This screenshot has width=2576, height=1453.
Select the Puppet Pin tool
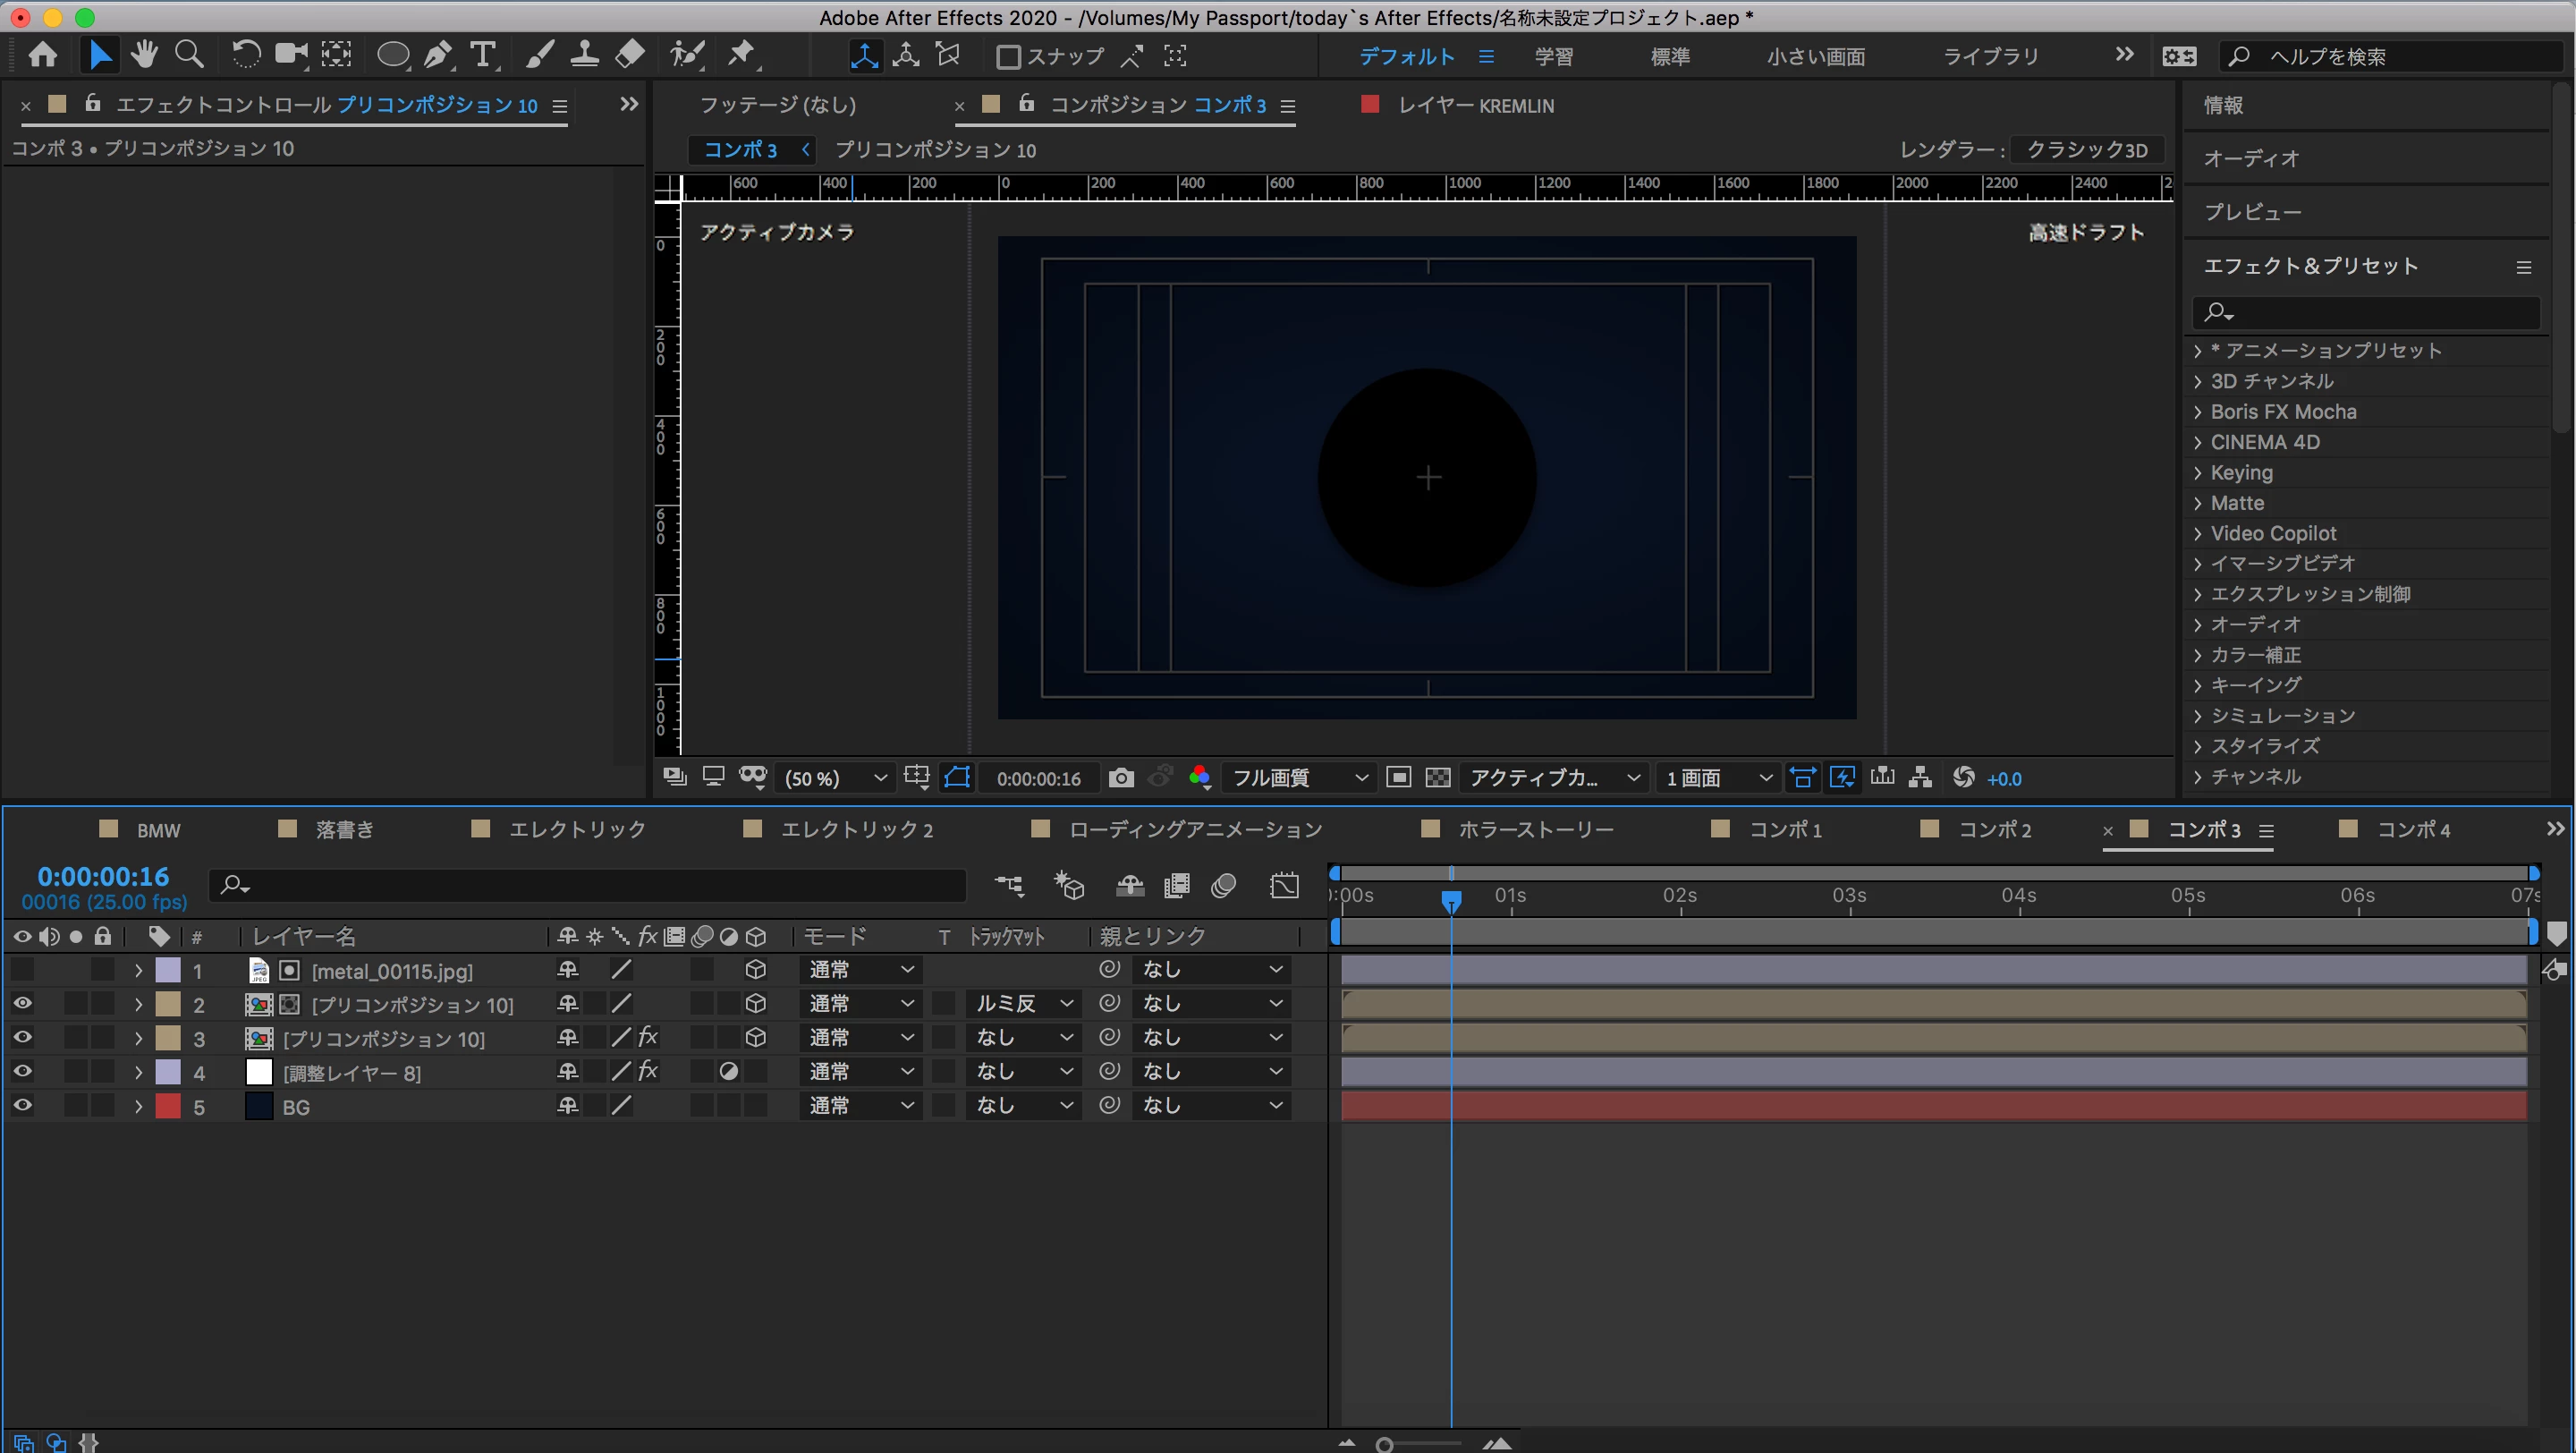pos(741,55)
